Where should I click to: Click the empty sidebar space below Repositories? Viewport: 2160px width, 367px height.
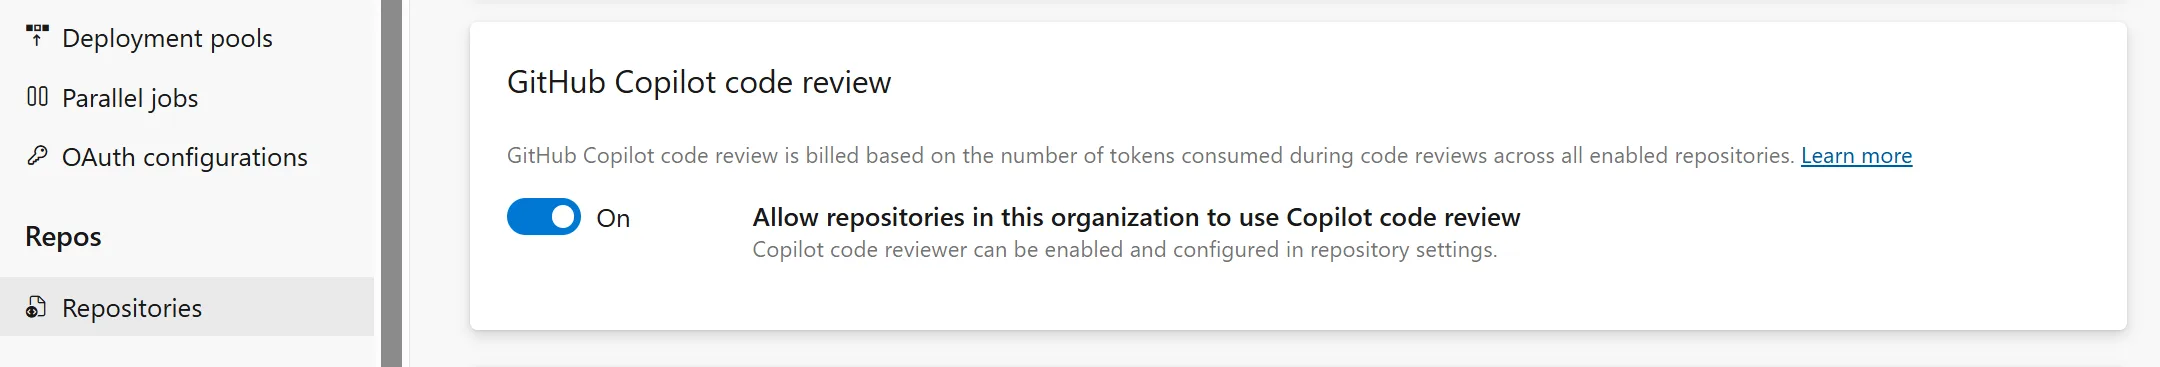coord(187,352)
